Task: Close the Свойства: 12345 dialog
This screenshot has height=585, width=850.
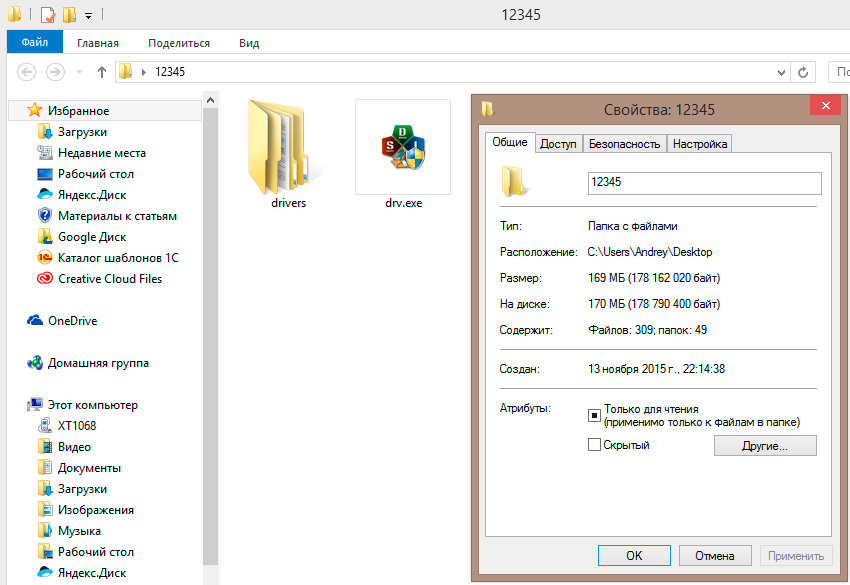Action: pos(826,105)
